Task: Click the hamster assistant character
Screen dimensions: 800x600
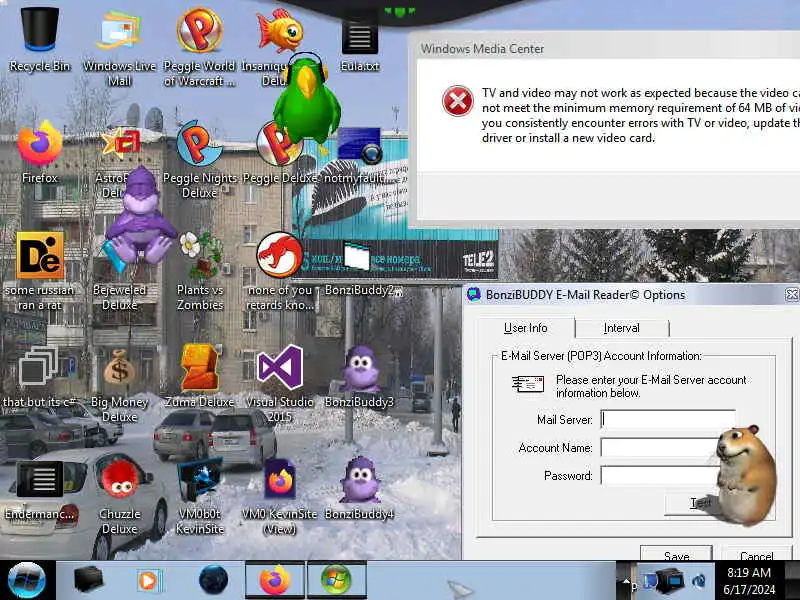Action: (745, 474)
